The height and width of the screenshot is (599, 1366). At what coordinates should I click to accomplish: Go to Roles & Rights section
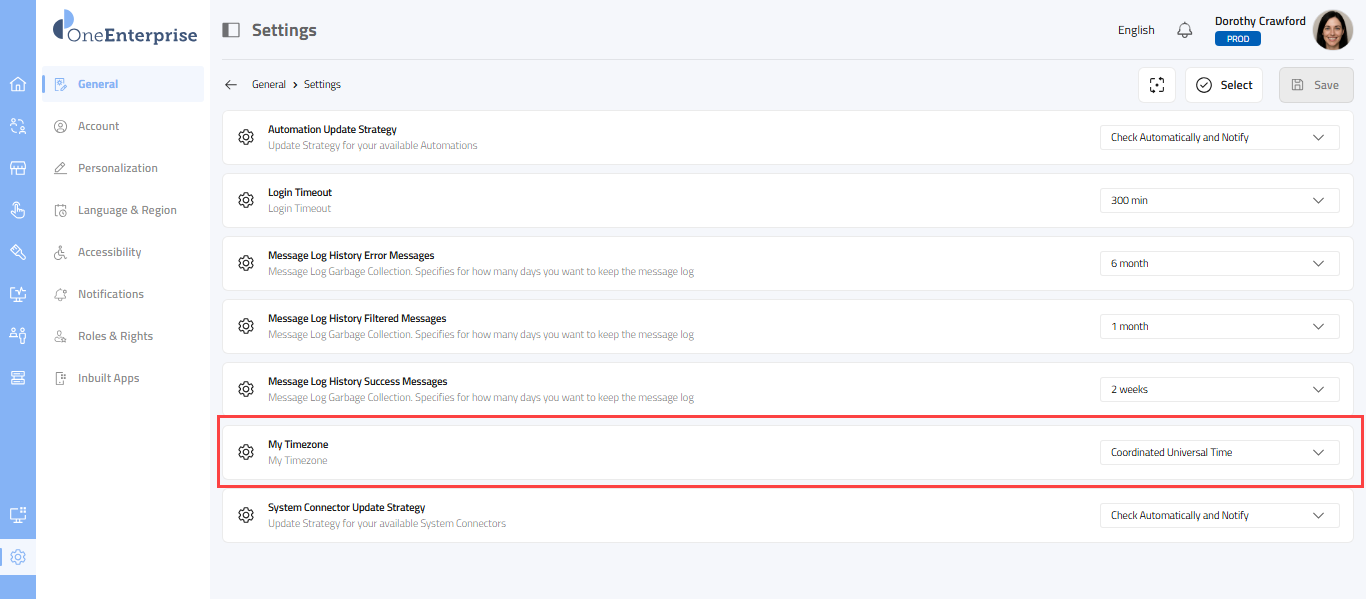coord(115,336)
